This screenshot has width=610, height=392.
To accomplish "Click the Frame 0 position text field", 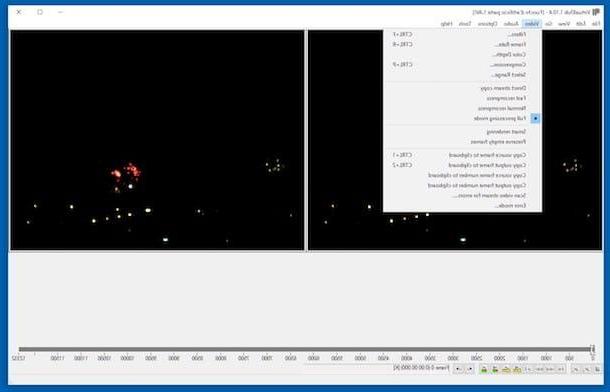I will pyautogui.click(x=421, y=368).
